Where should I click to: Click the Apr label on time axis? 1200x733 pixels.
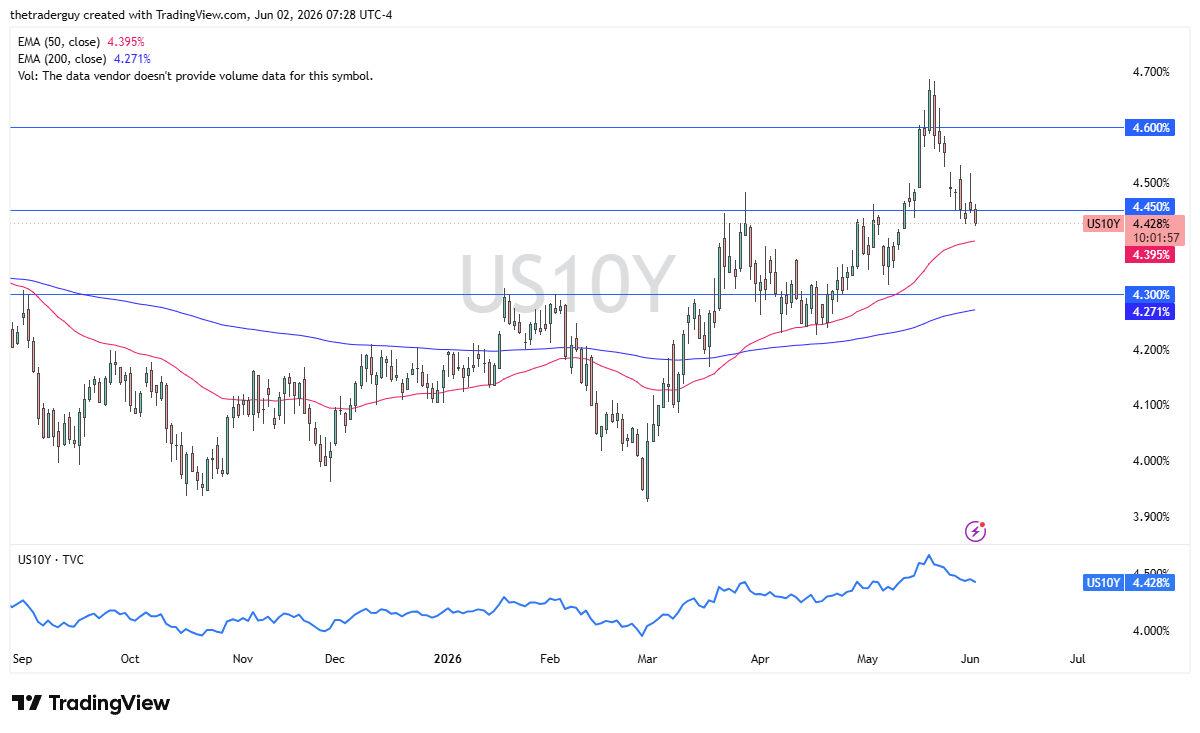(x=761, y=659)
